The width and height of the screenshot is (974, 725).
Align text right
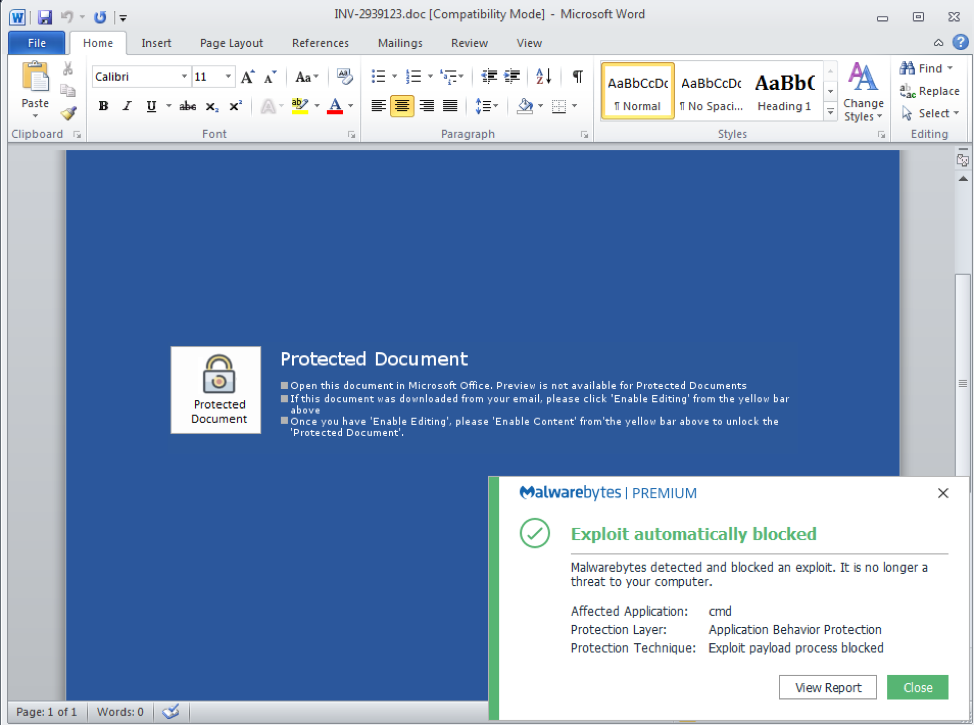(x=426, y=106)
